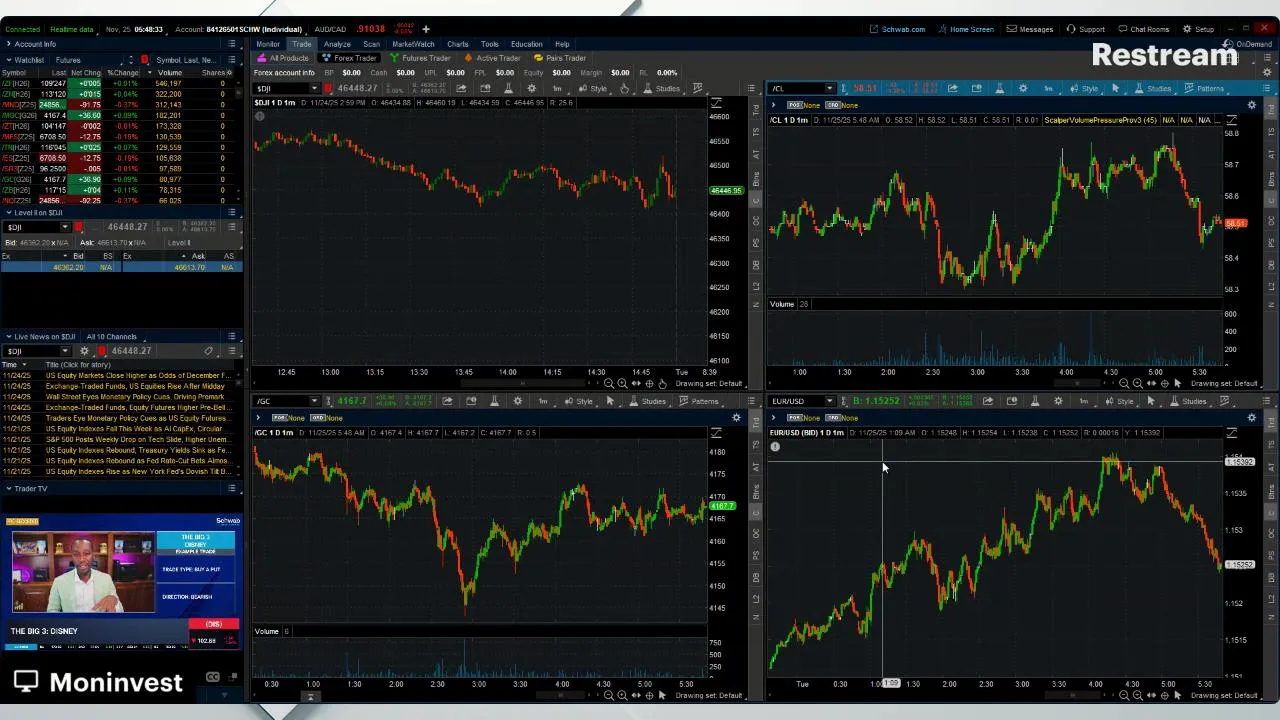This screenshot has width=1280, height=720.
Task: Open the flask icon on $DJI chart toolbar
Action: pyautogui.click(x=508, y=88)
